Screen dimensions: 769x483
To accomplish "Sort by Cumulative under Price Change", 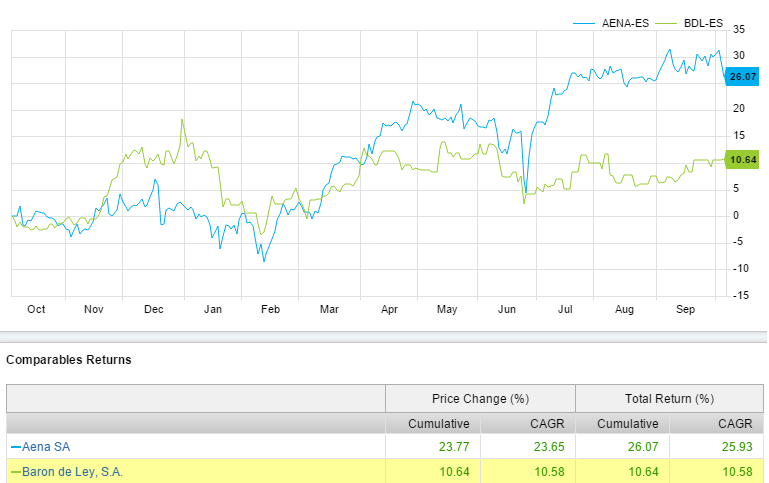I will 438,424.
